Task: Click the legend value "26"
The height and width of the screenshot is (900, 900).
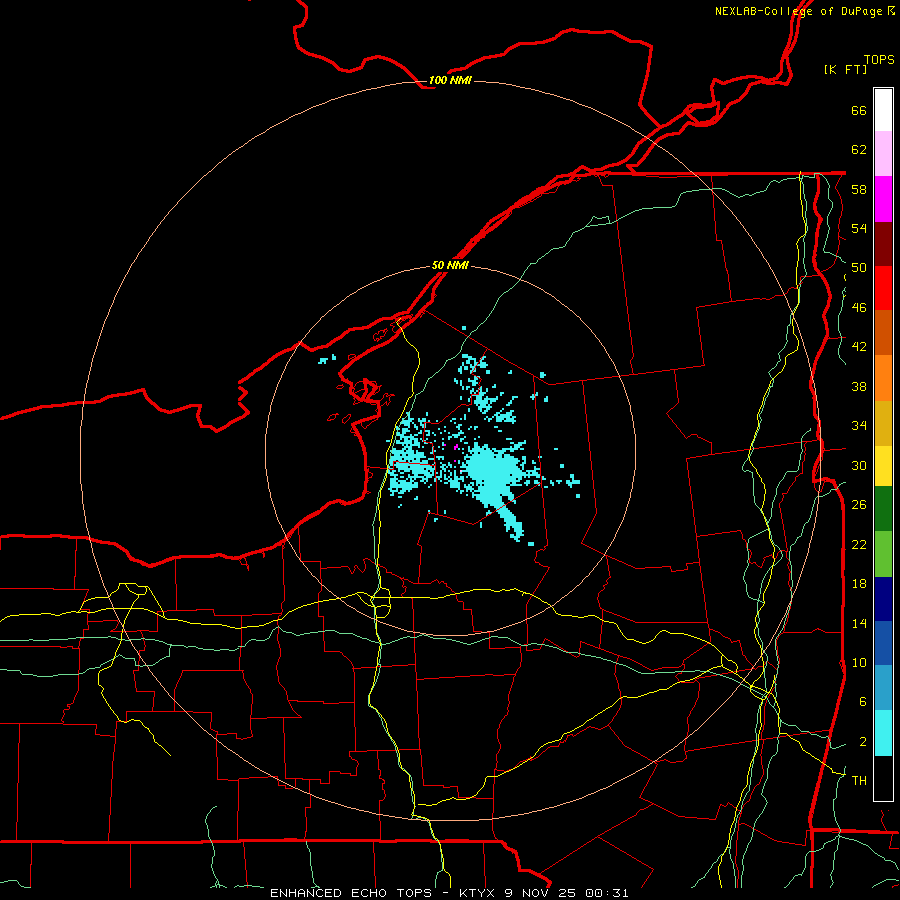Action: 859,504
